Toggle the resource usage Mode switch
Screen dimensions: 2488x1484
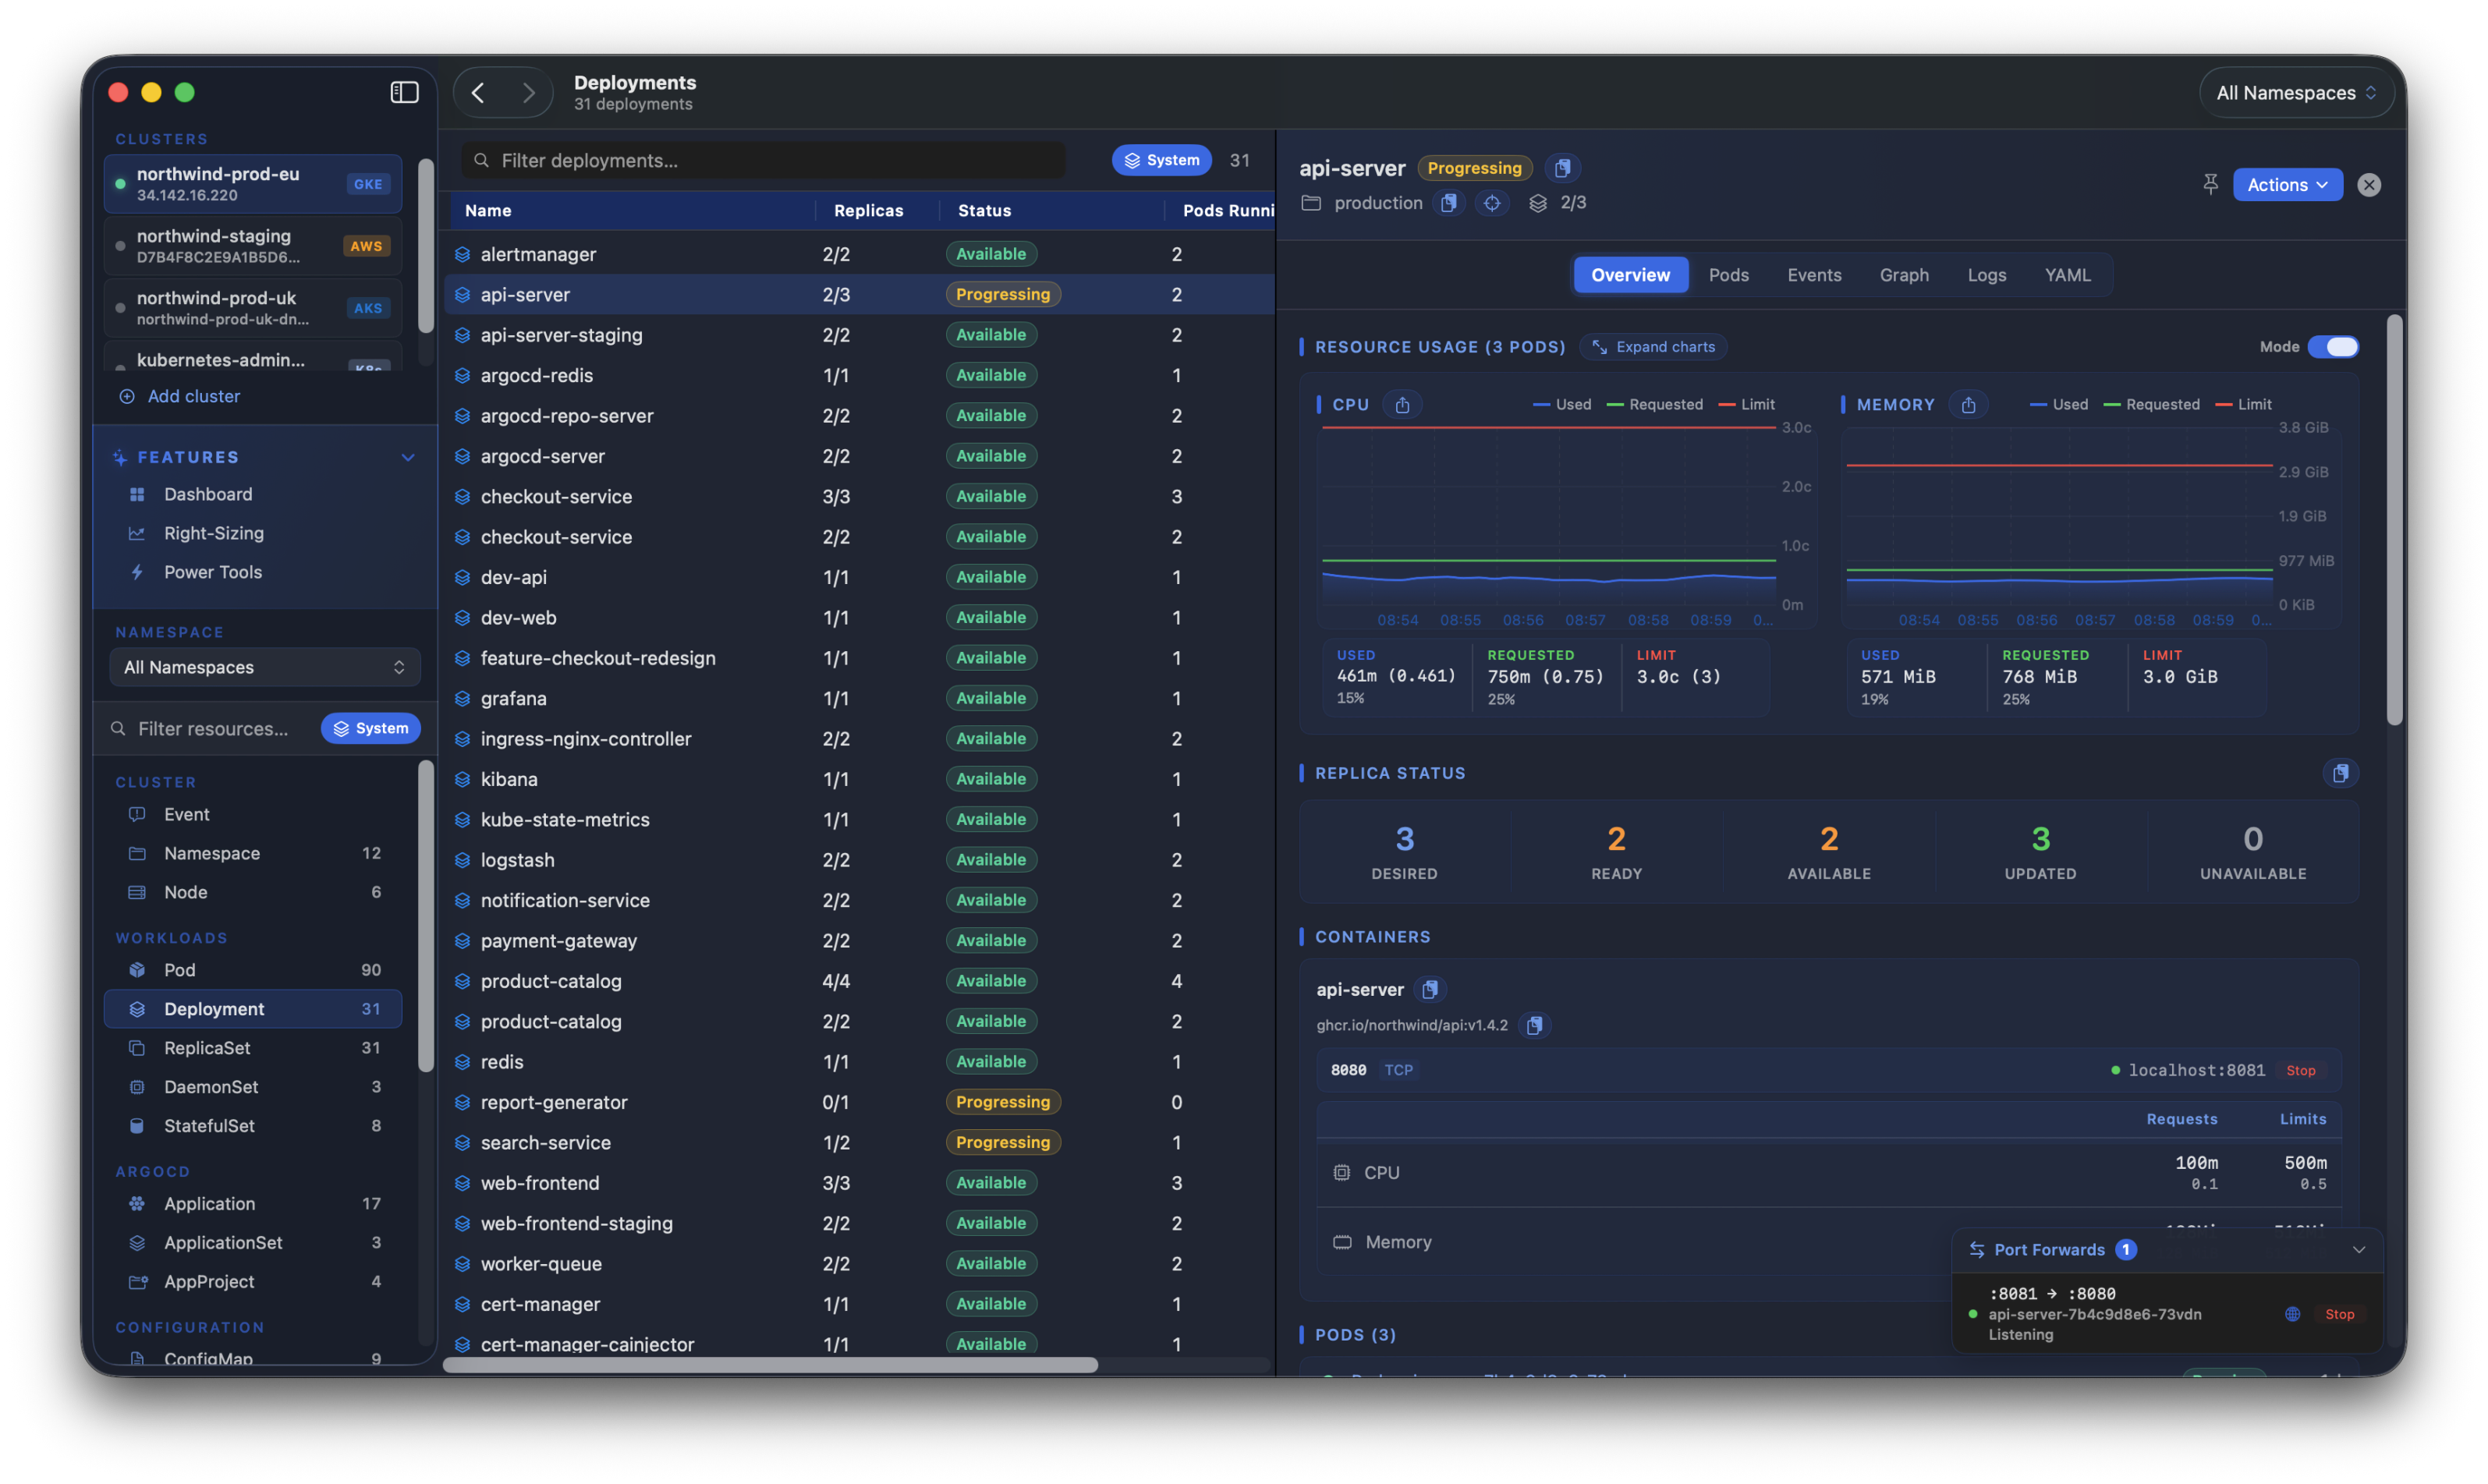coord(2332,347)
